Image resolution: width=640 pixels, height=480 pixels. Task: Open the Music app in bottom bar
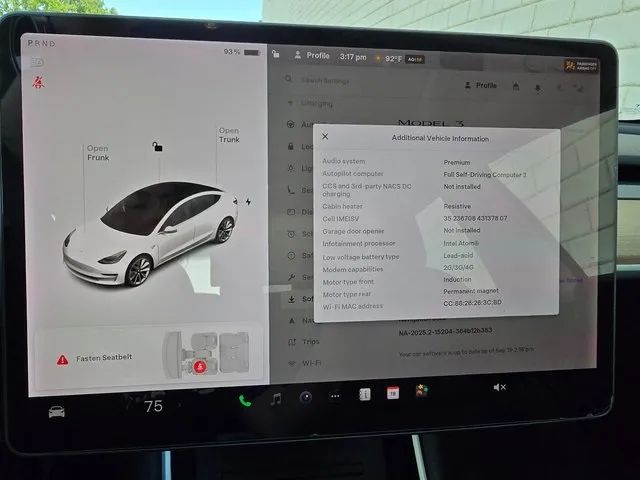click(x=276, y=398)
